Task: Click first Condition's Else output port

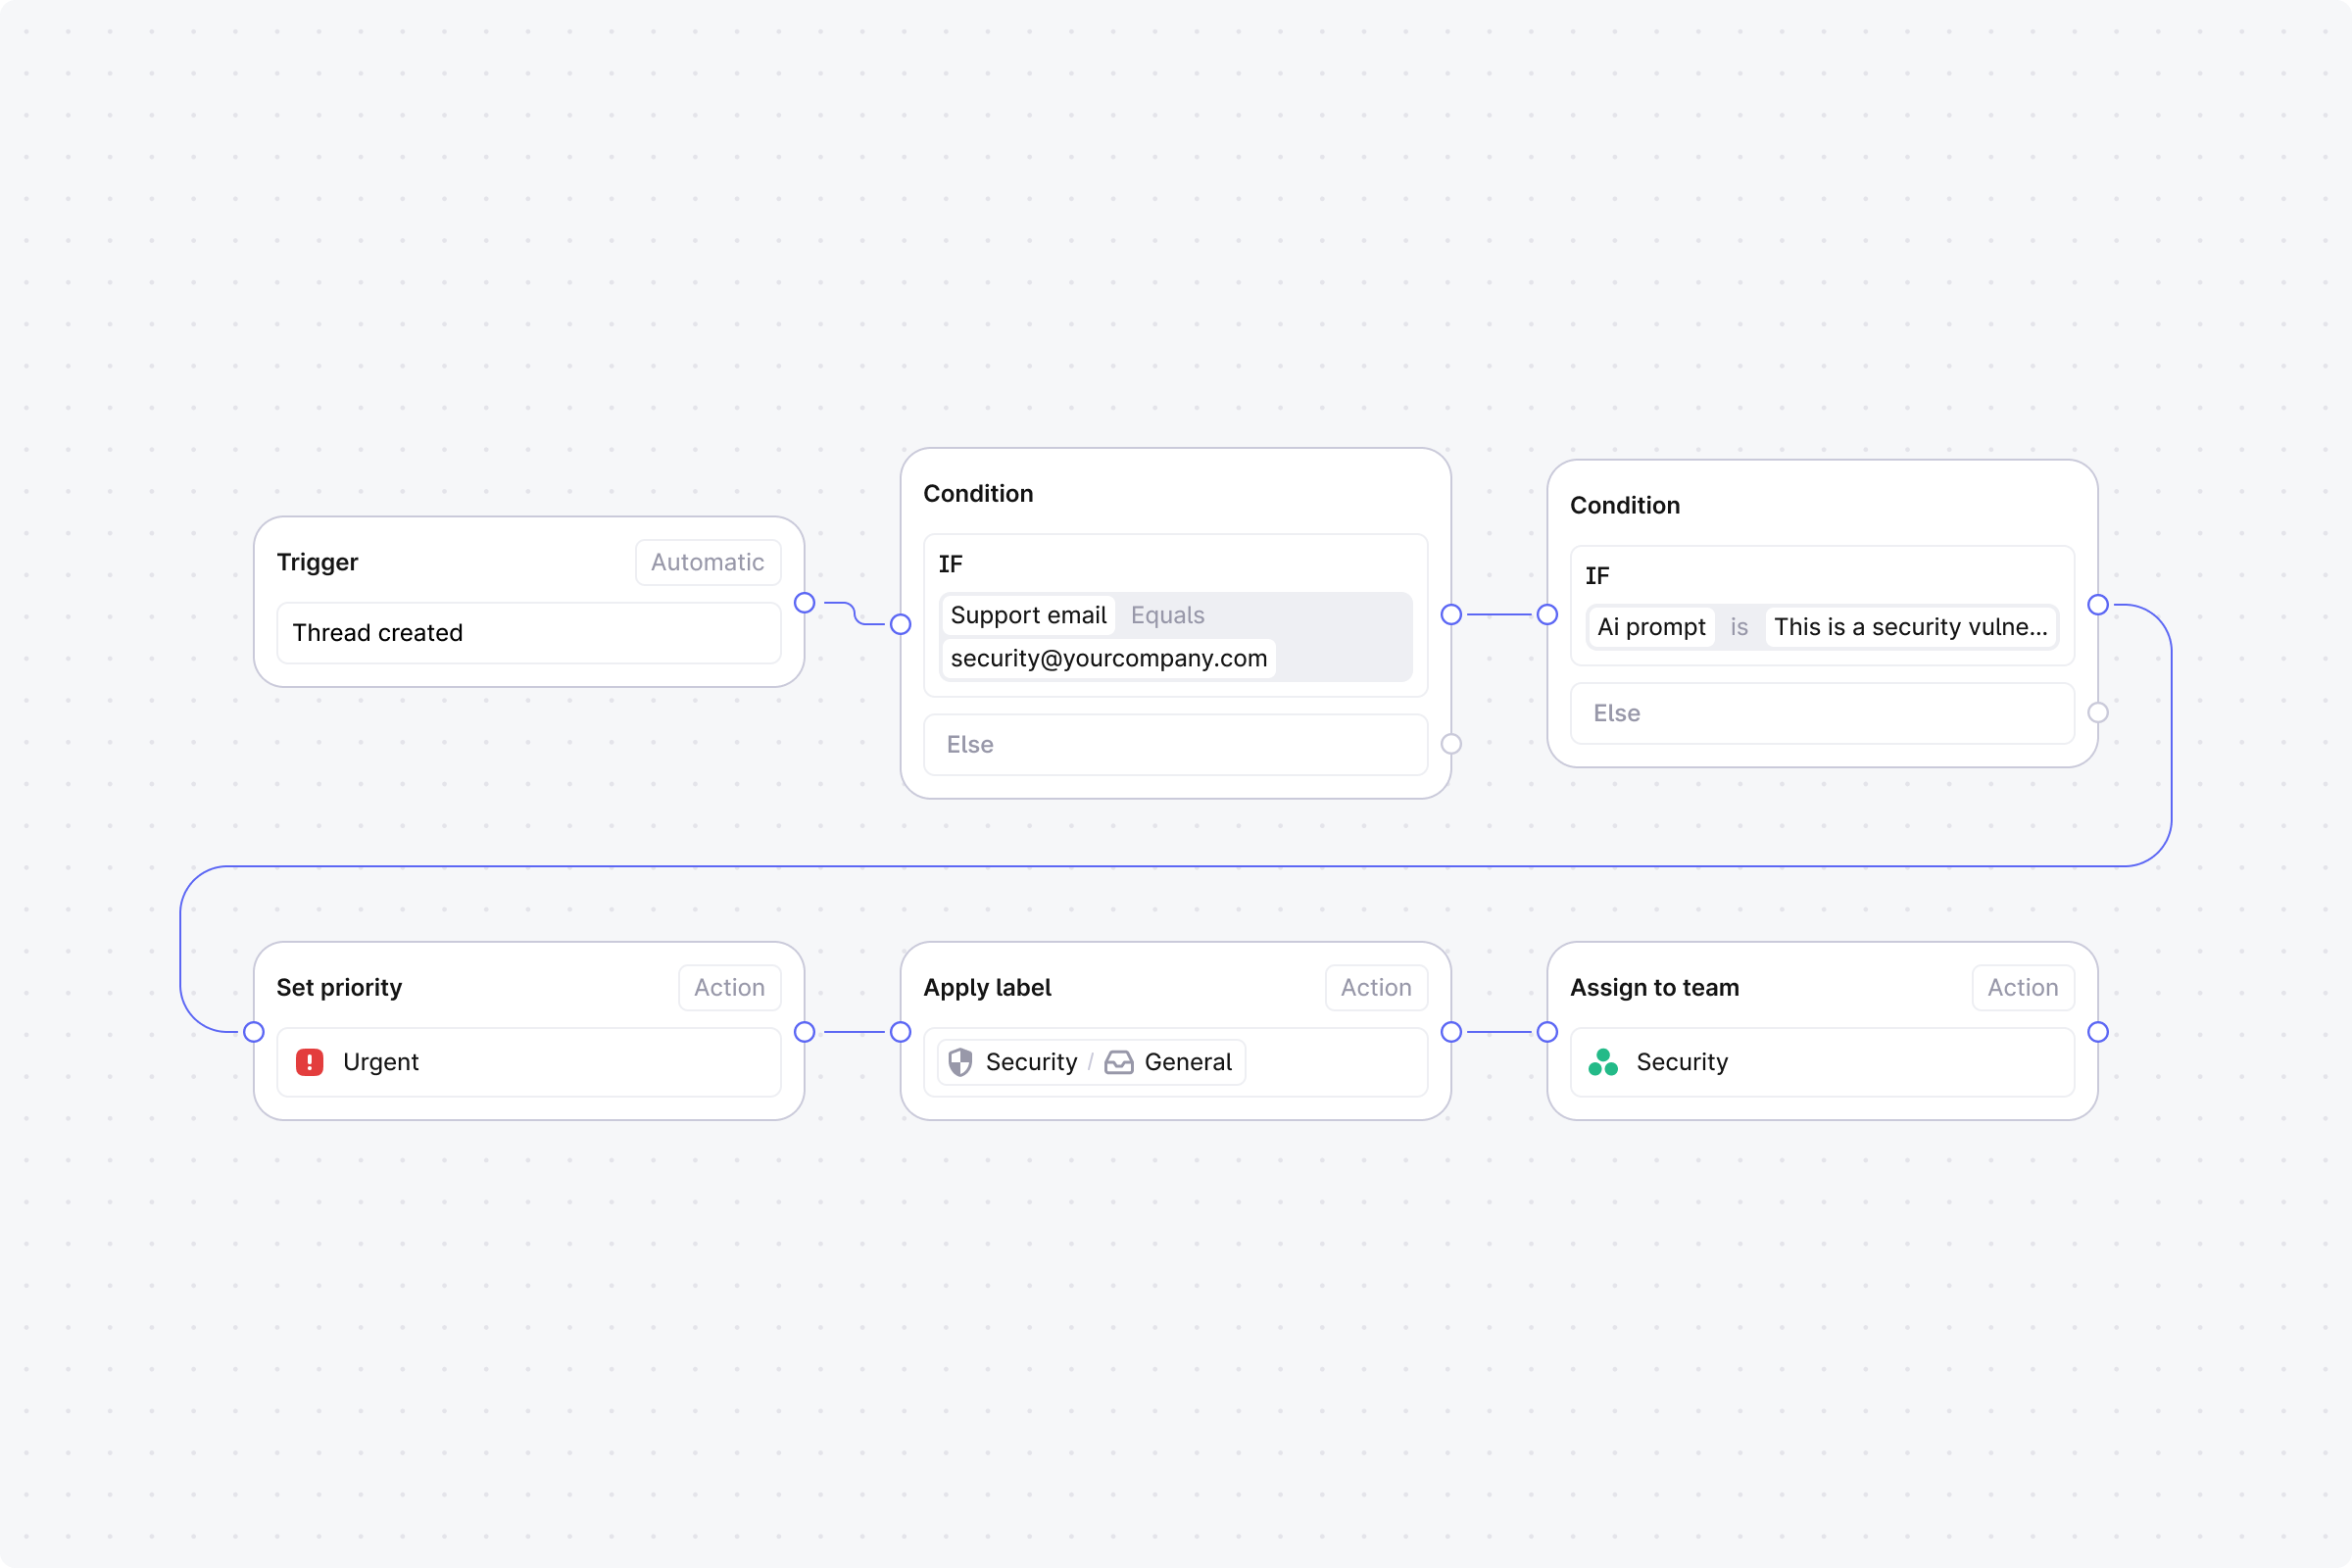Action: (1451, 744)
